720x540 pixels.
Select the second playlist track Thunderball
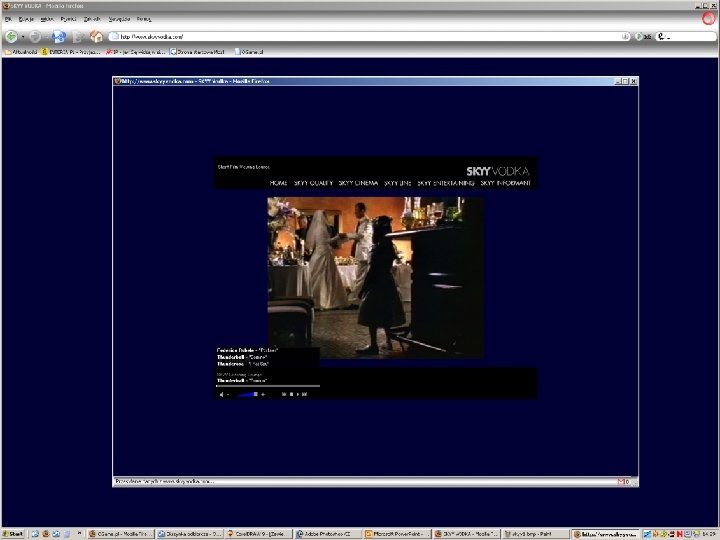point(242,357)
